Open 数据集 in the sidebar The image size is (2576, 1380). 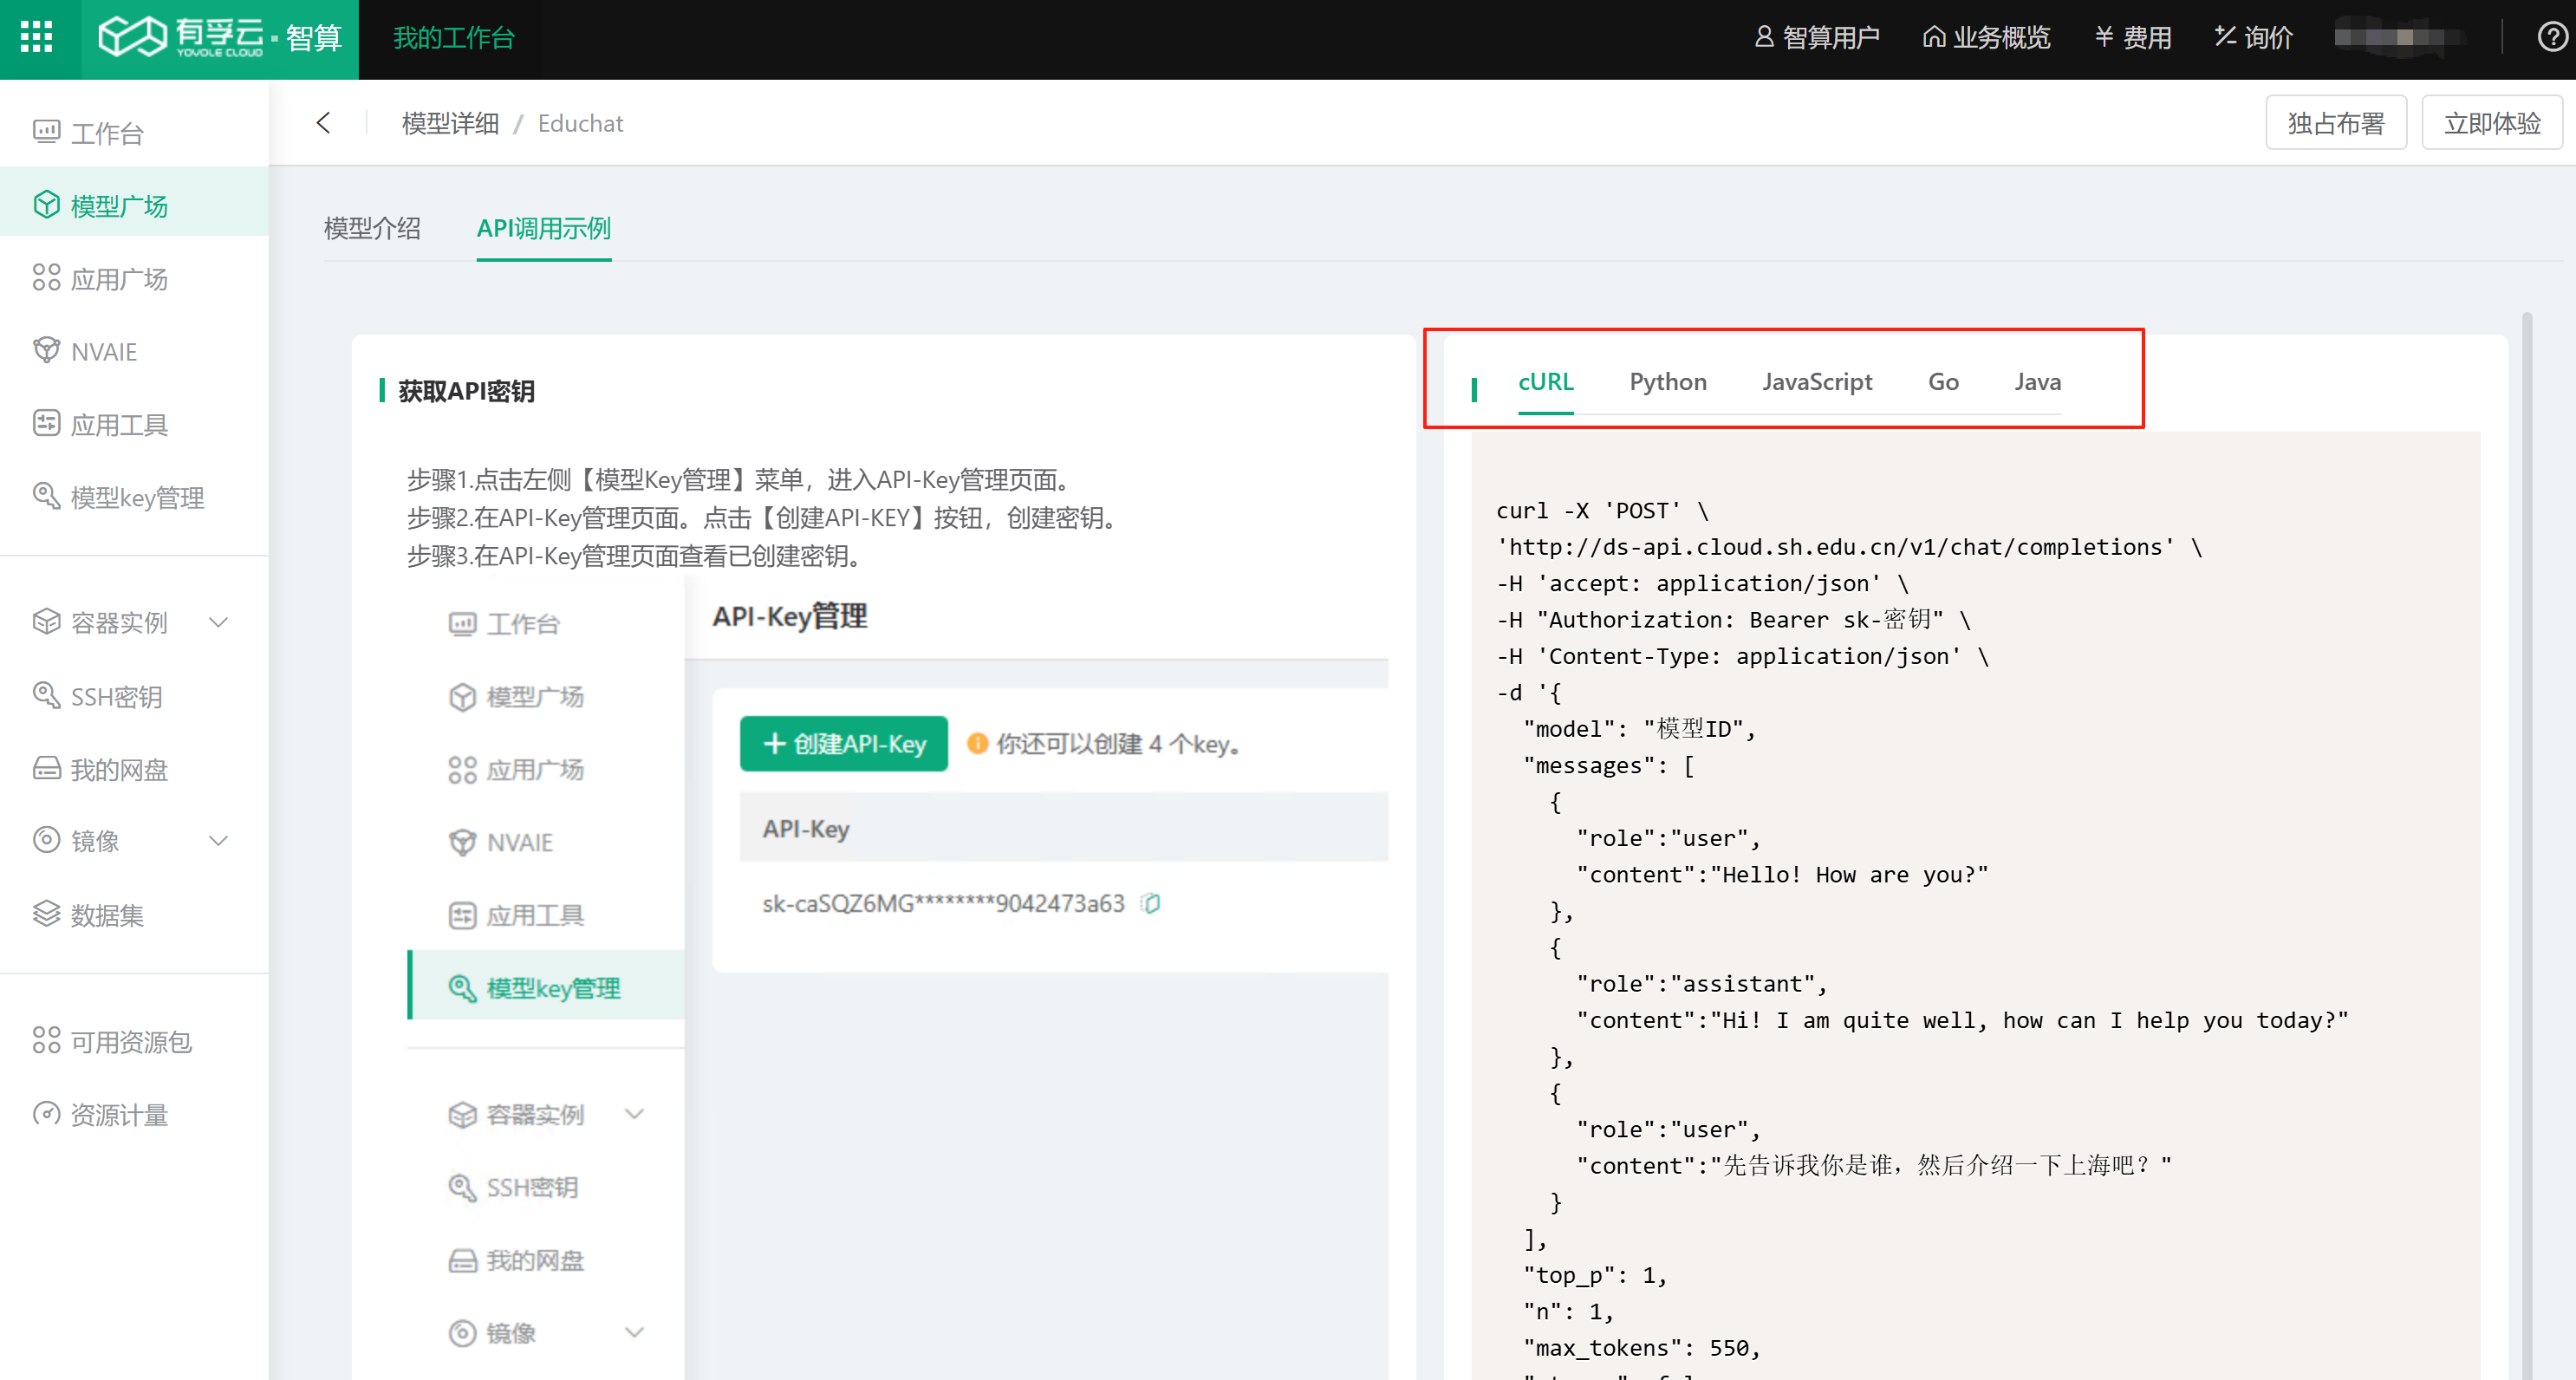[x=106, y=914]
